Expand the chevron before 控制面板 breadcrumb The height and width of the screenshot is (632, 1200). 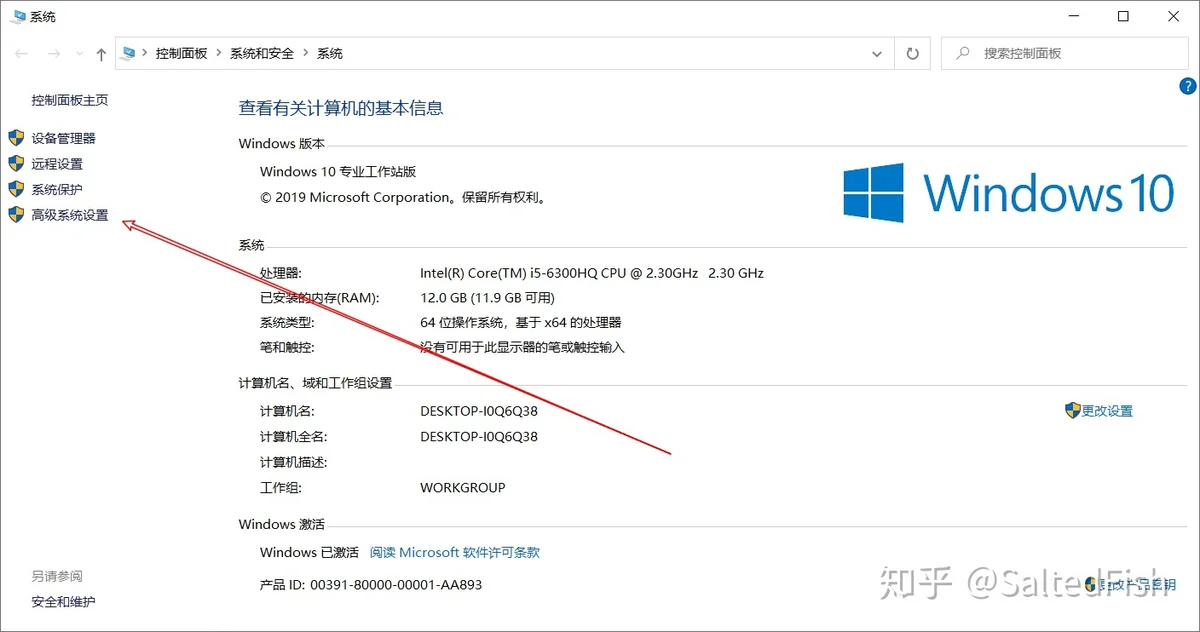click(145, 53)
